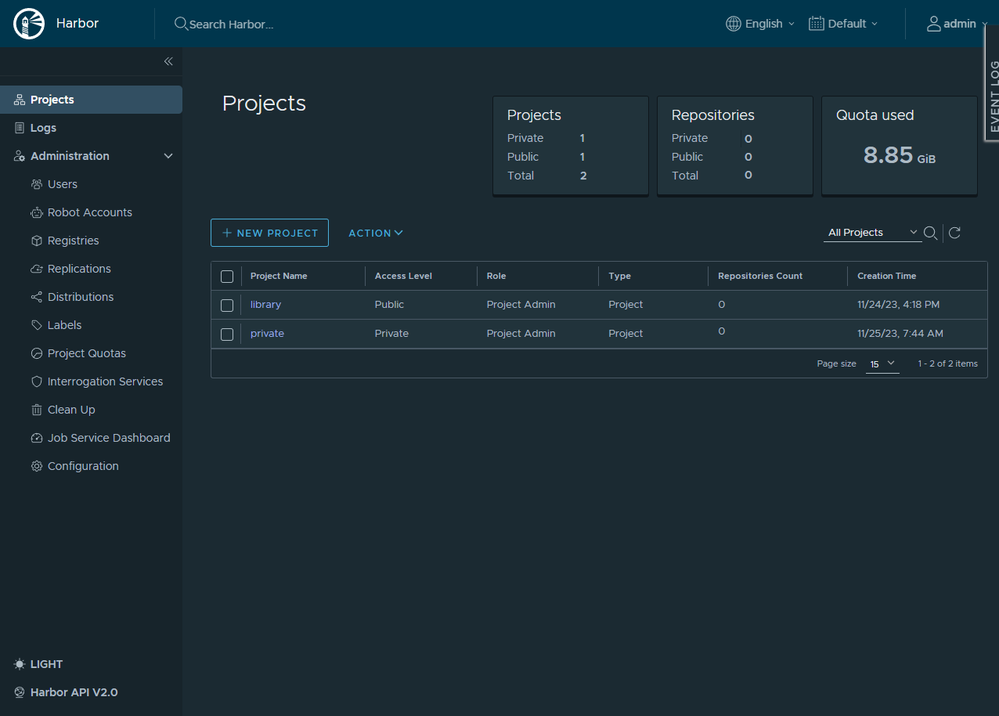The width and height of the screenshot is (999, 716).
Task: Click the search magnifier icon in the header
Action: click(x=181, y=24)
